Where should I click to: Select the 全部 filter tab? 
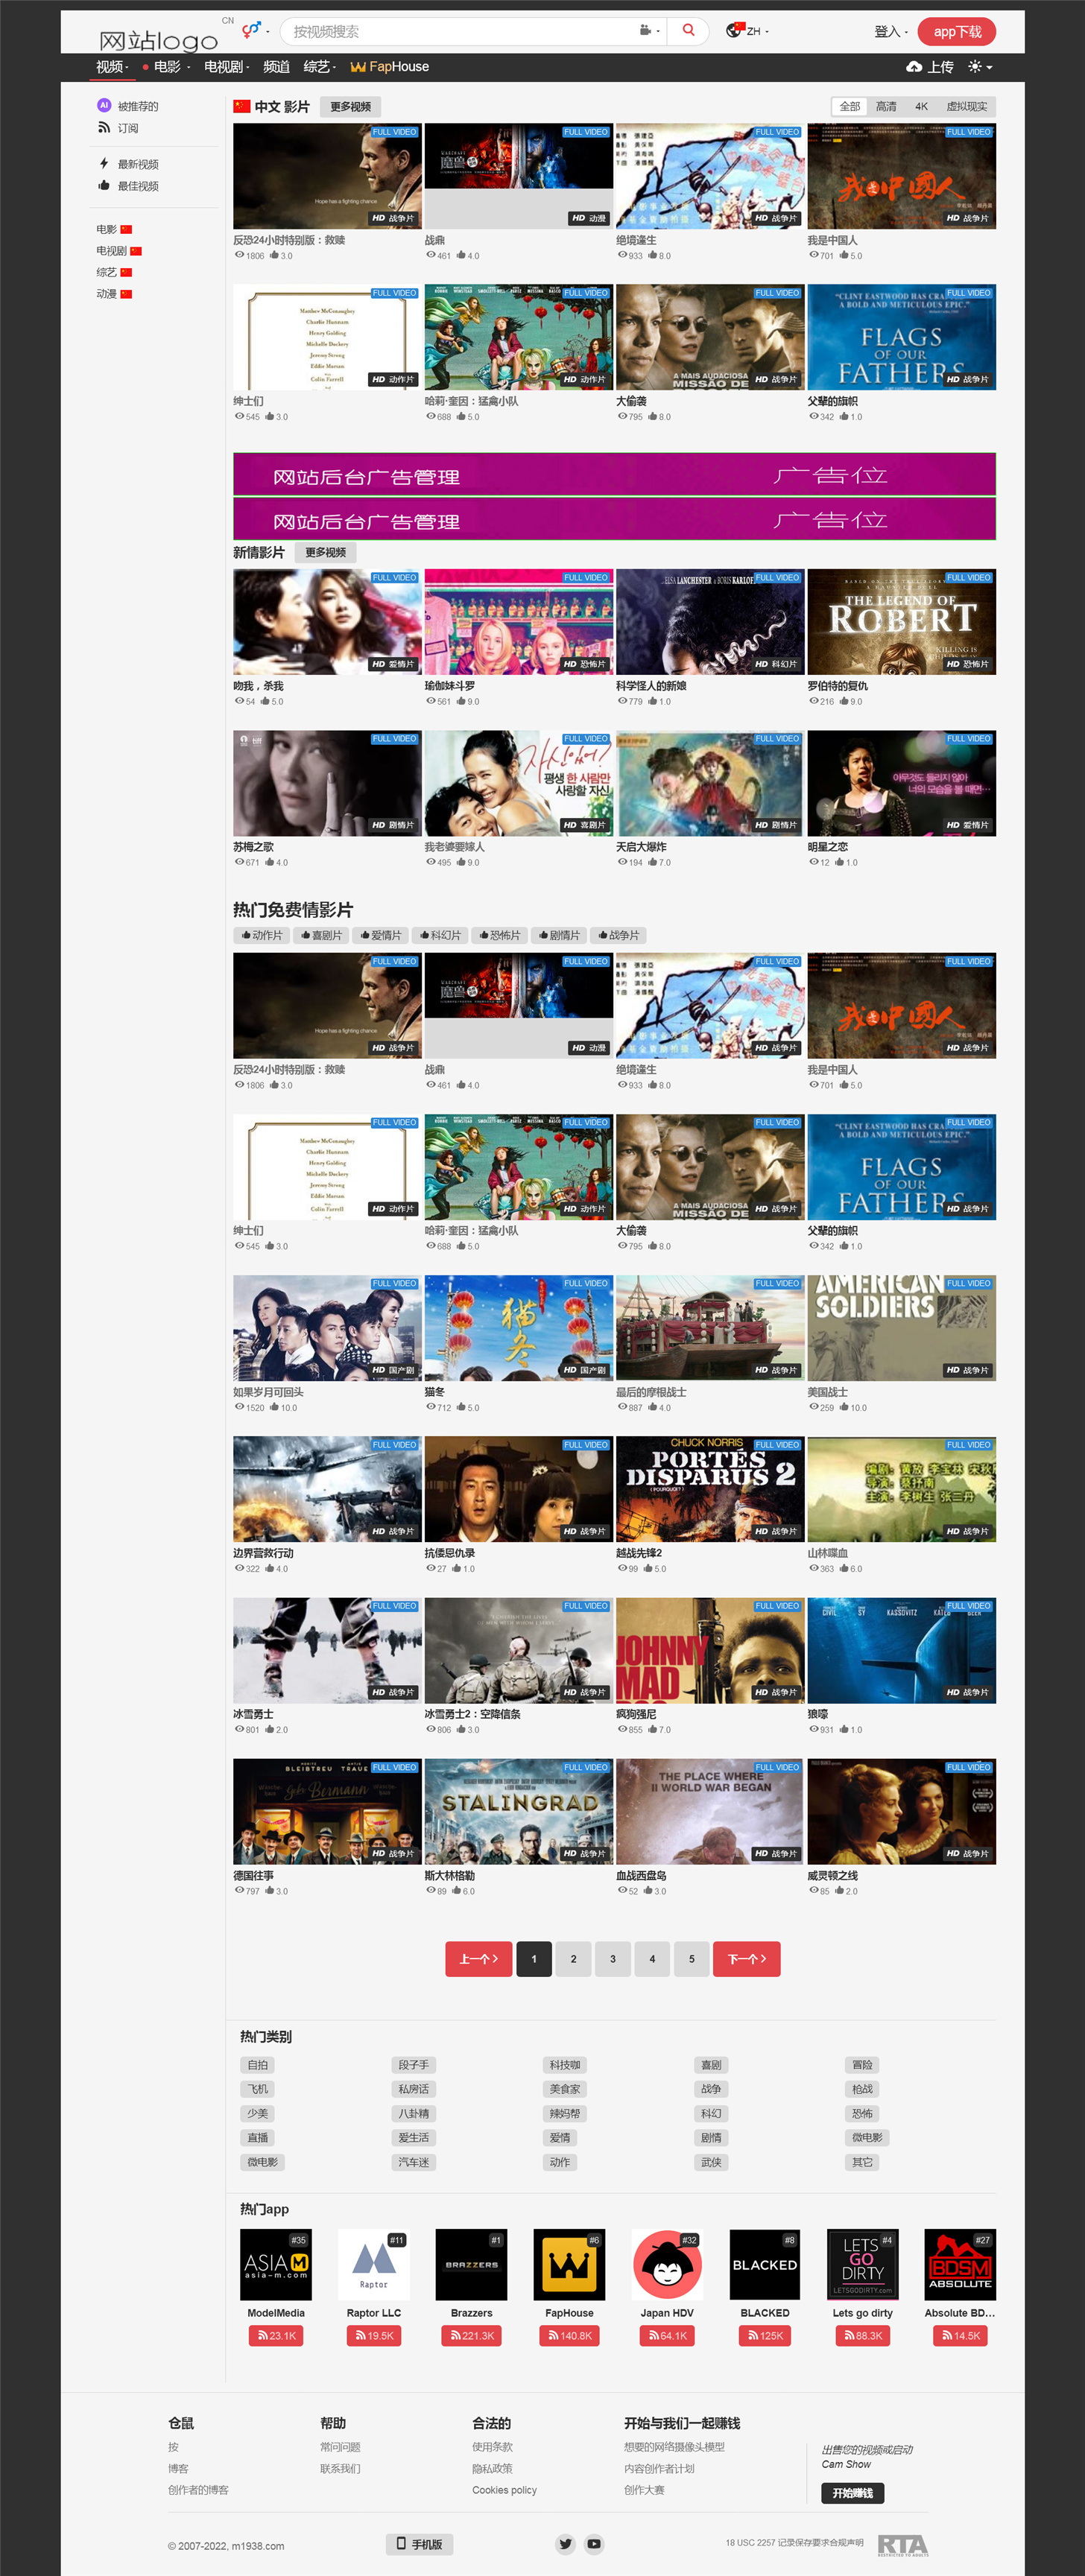(x=849, y=107)
